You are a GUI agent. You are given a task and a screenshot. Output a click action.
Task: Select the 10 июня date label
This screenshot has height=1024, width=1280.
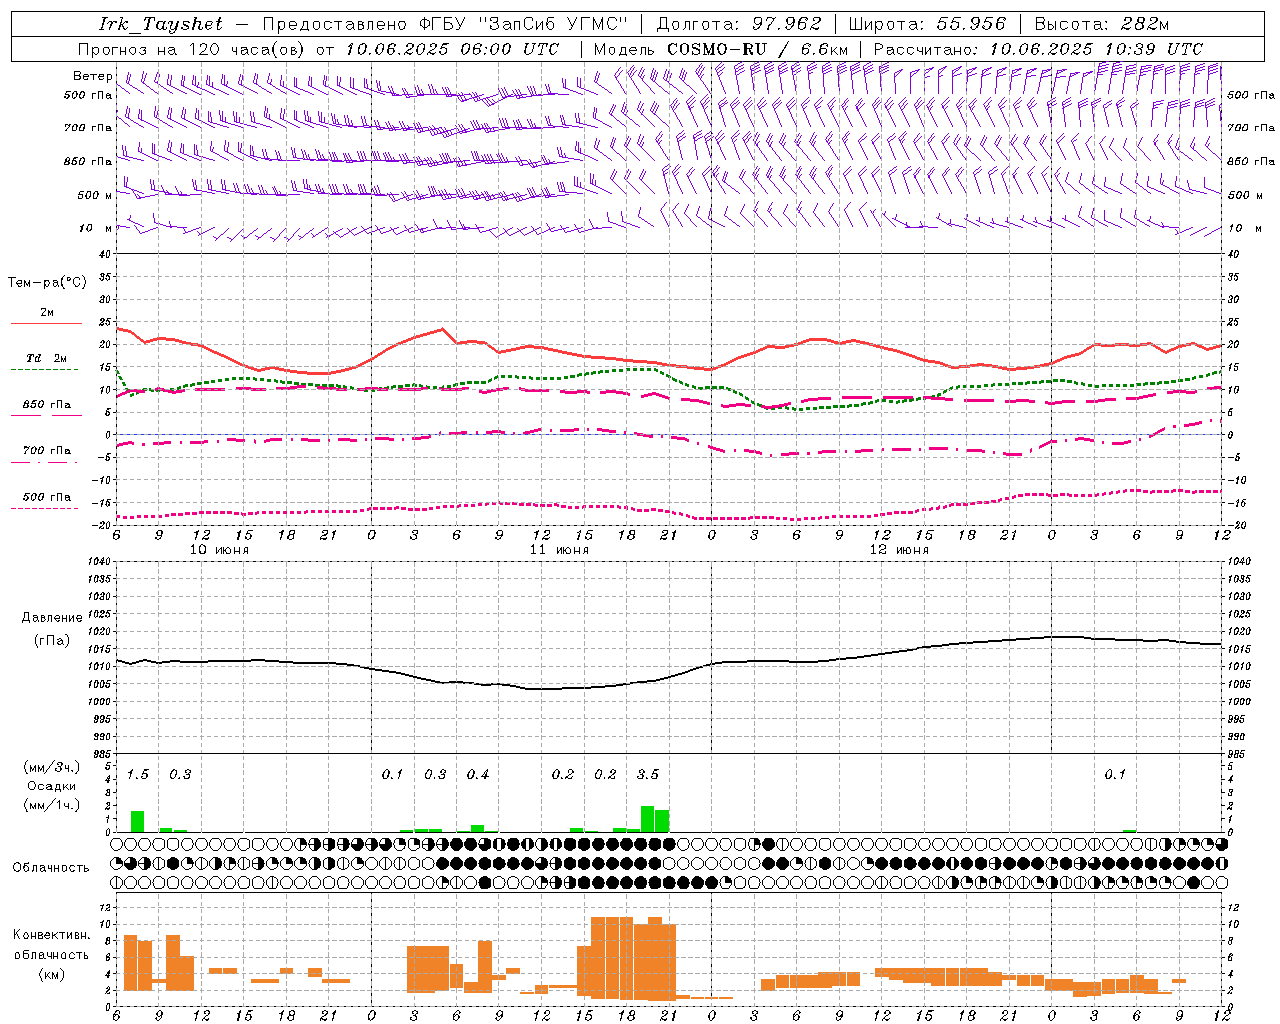point(219,549)
